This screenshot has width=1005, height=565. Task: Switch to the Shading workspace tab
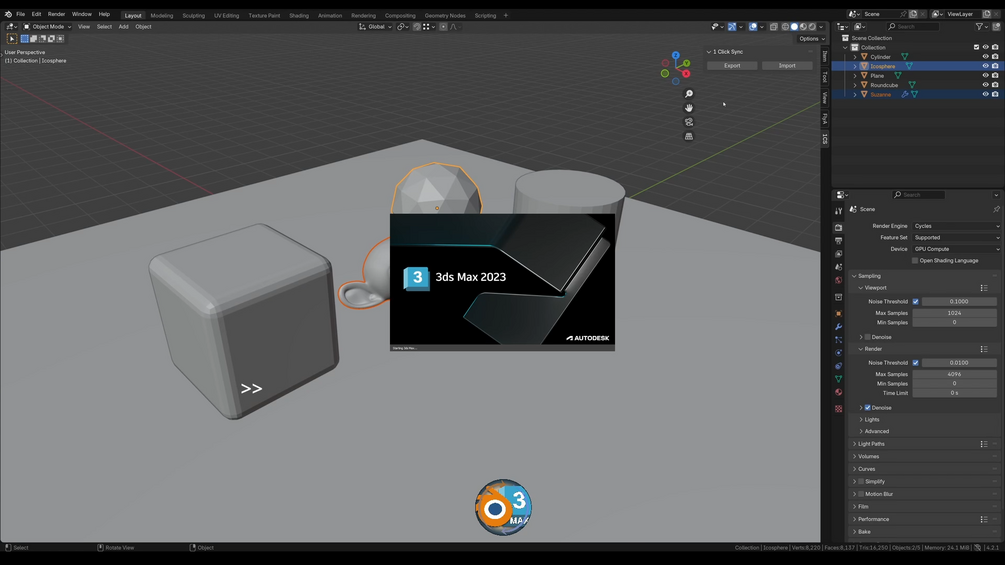tap(299, 15)
